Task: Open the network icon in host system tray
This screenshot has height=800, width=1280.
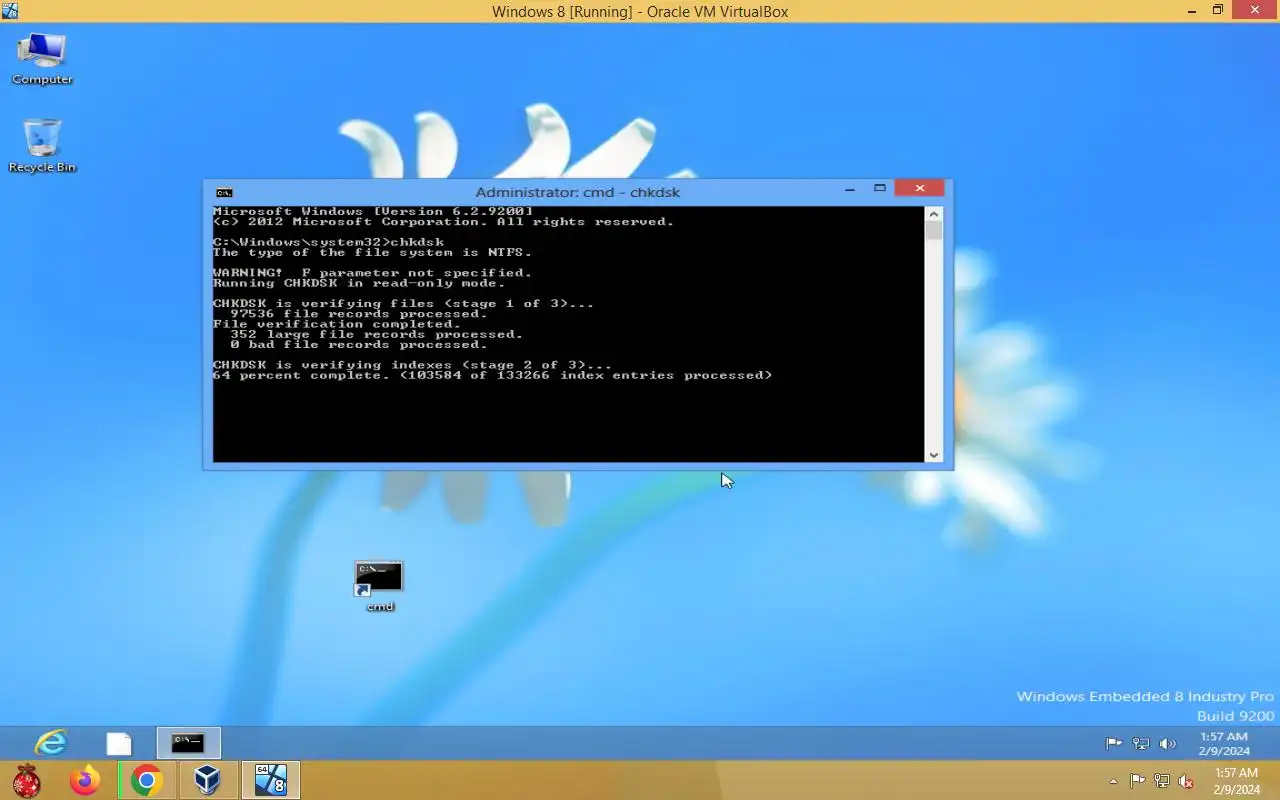Action: [x=1161, y=781]
